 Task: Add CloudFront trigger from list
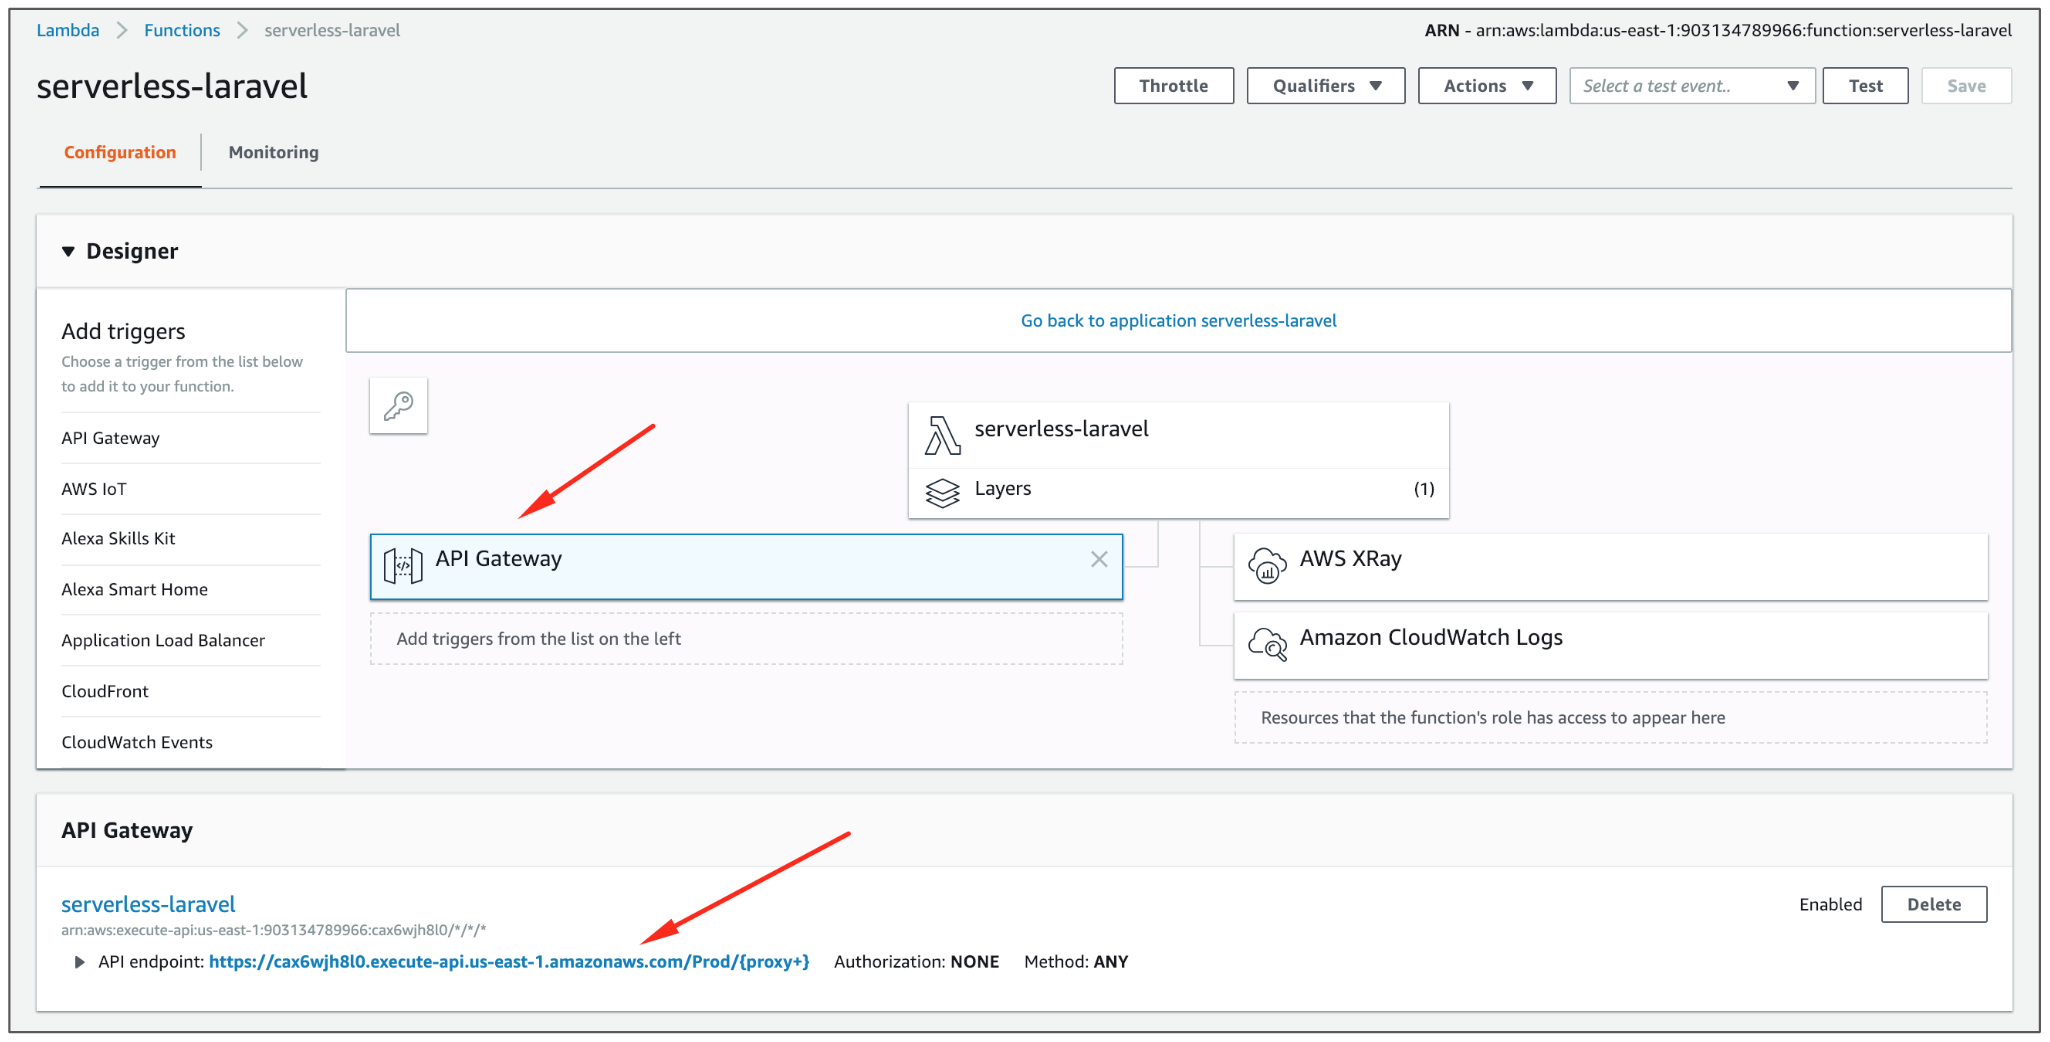pos(105,691)
